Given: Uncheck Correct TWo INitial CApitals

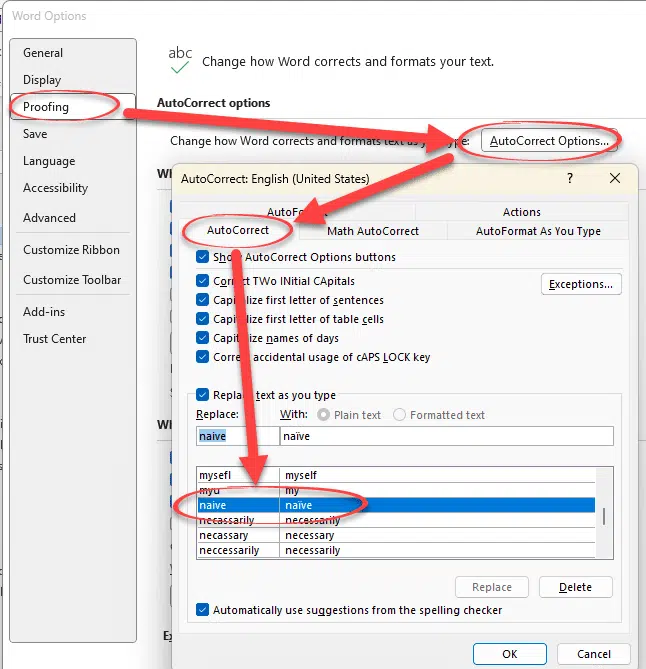Looking at the screenshot, I should click(203, 281).
